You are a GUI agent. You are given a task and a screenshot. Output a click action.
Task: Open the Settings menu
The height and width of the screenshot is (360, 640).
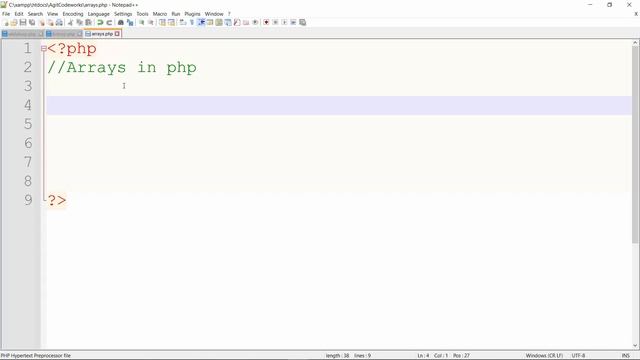click(123, 14)
